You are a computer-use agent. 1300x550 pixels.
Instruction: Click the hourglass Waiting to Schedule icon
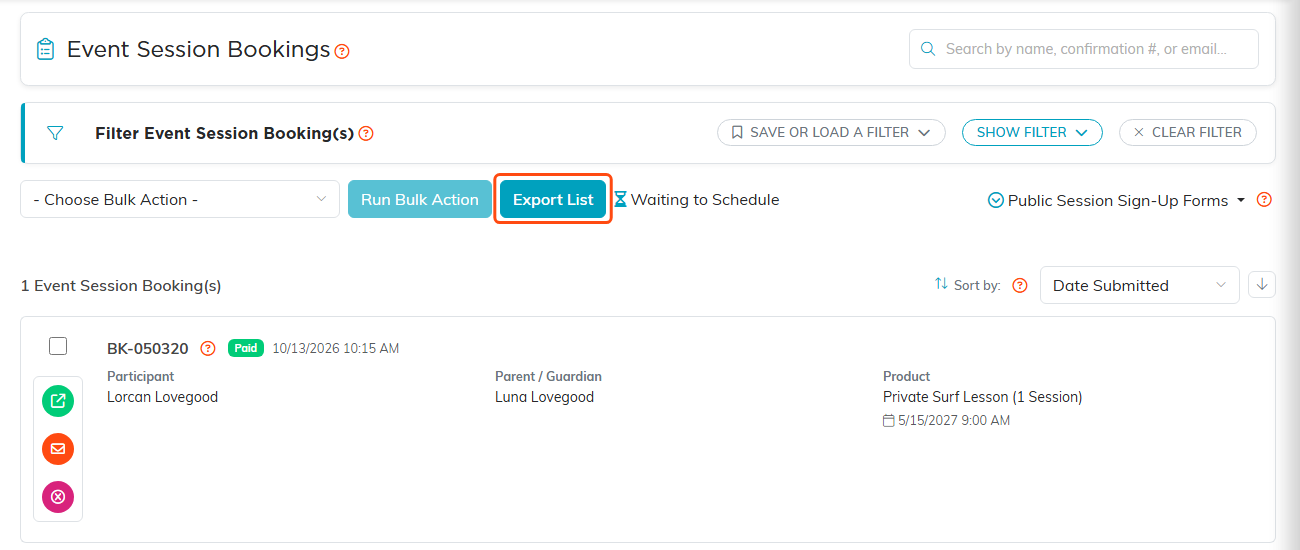click(620, 200)
